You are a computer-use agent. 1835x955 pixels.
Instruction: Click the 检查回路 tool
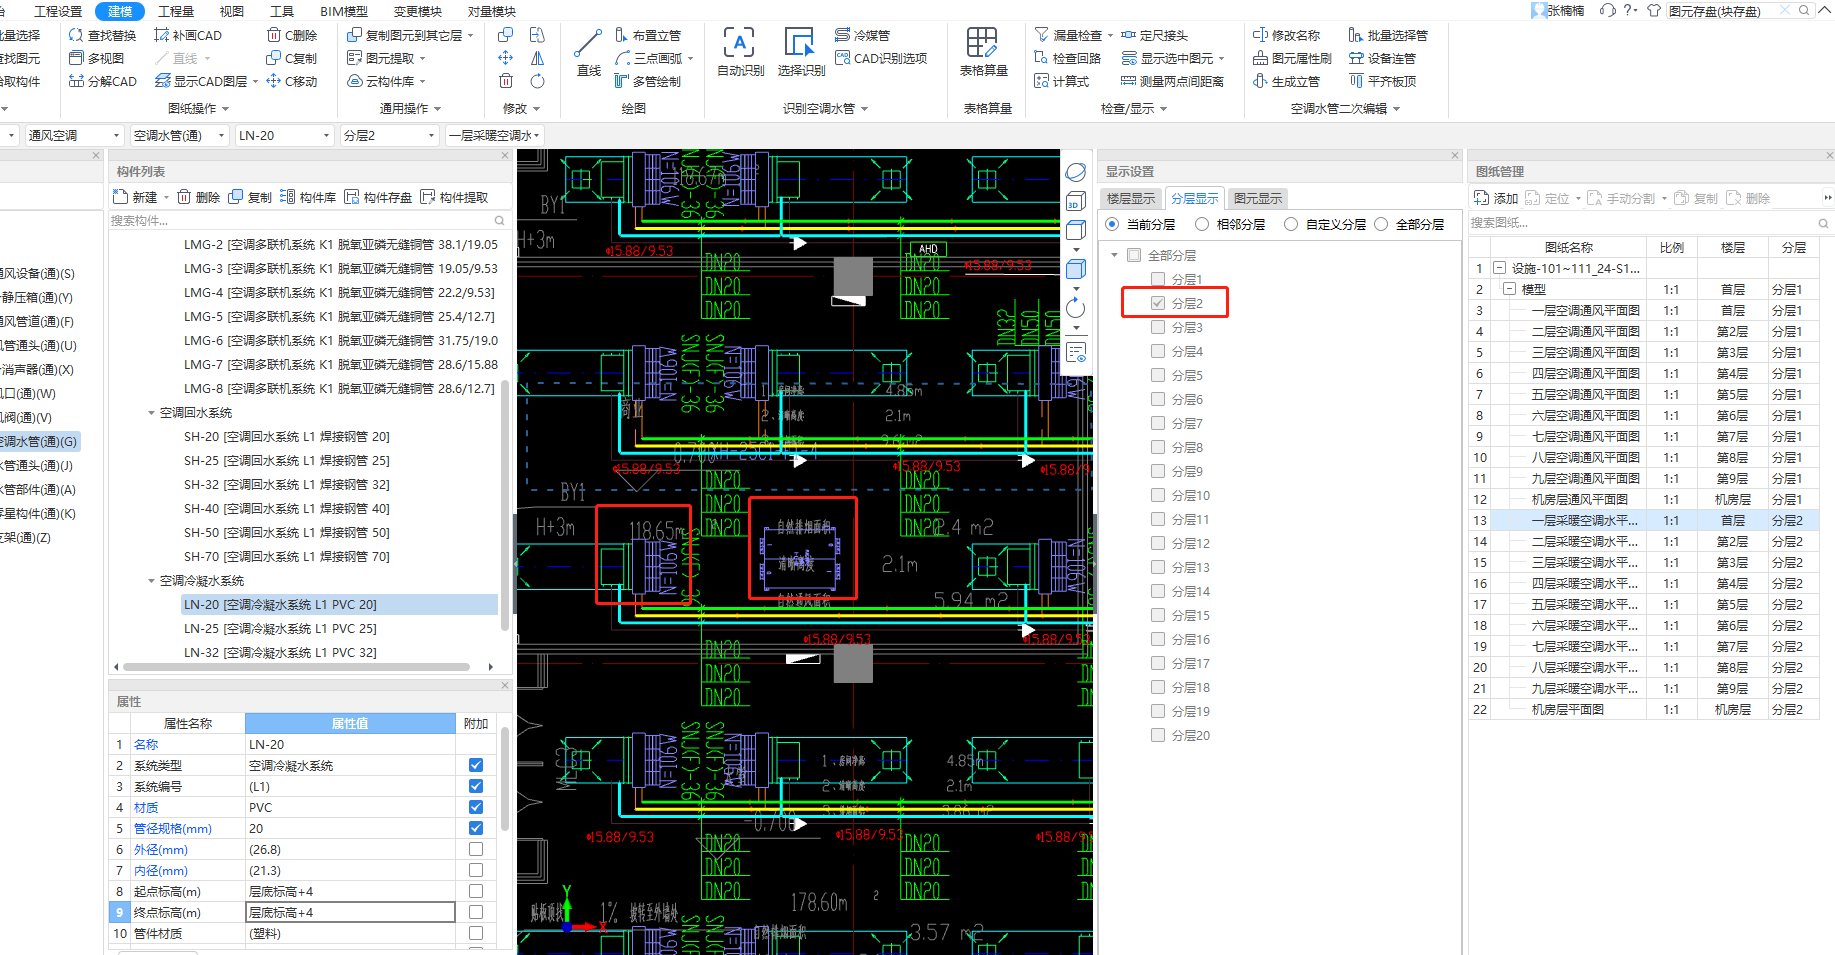point(1068,58)
